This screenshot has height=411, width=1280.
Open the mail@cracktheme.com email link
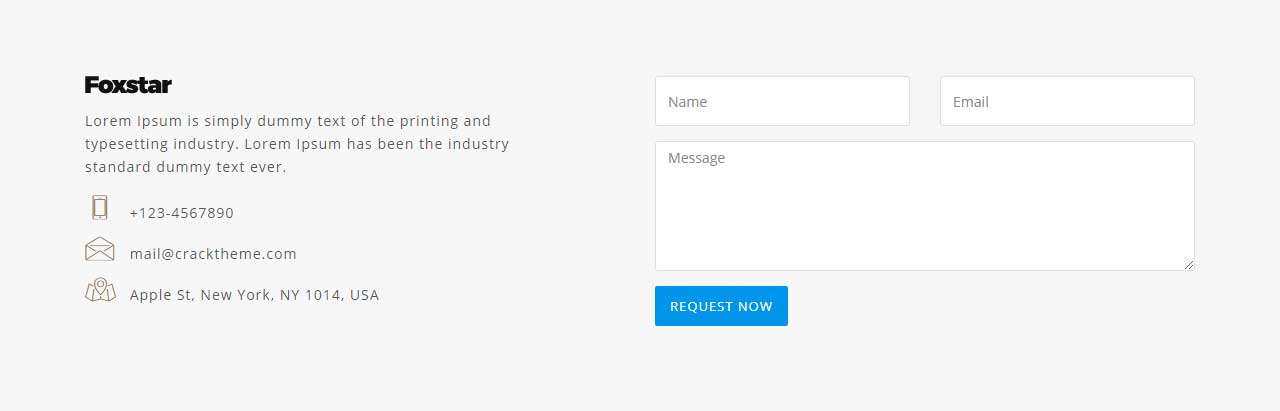pos(213,254)
